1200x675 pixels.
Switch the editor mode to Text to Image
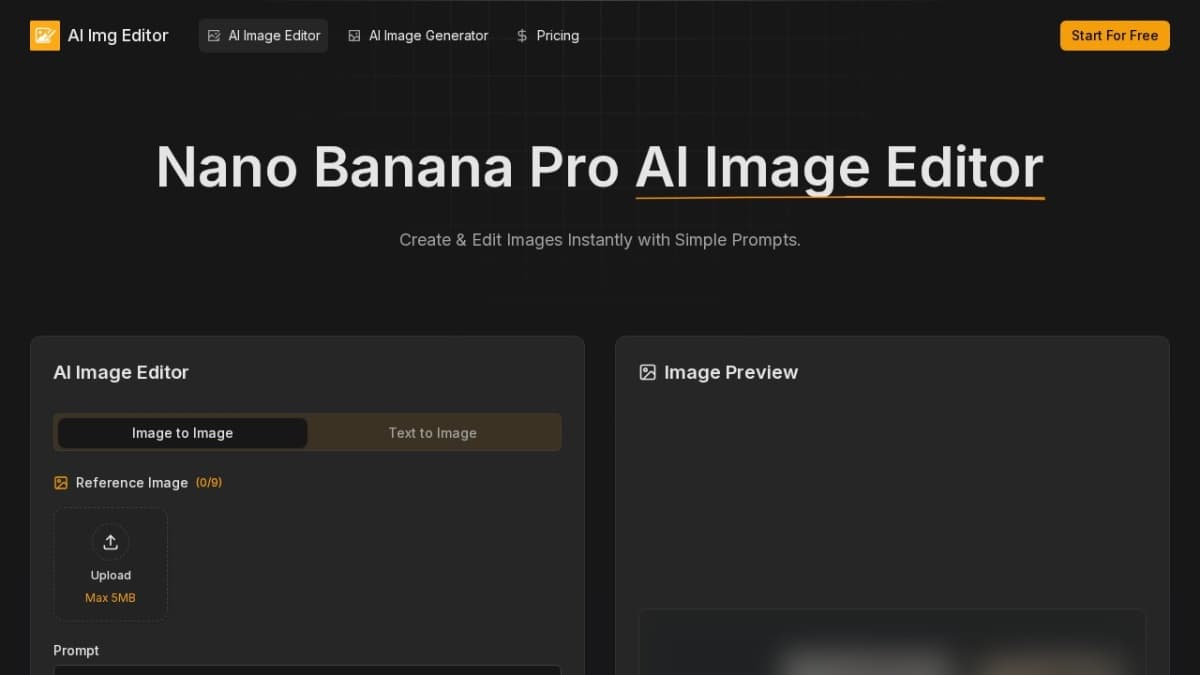click(x=433, y=432)
